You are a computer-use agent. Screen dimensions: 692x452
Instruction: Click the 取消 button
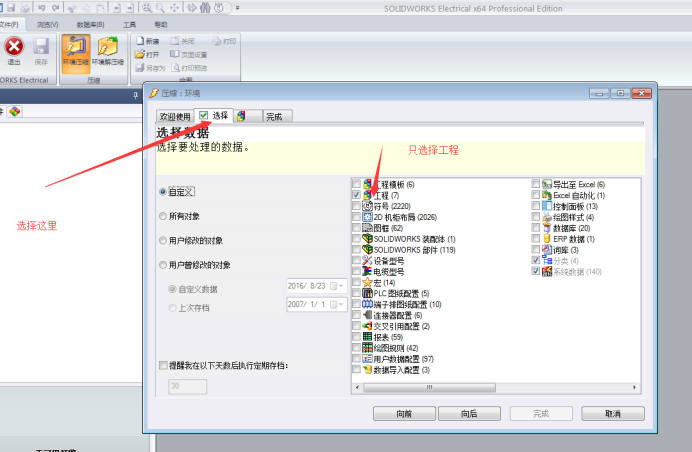click(613, 414)
